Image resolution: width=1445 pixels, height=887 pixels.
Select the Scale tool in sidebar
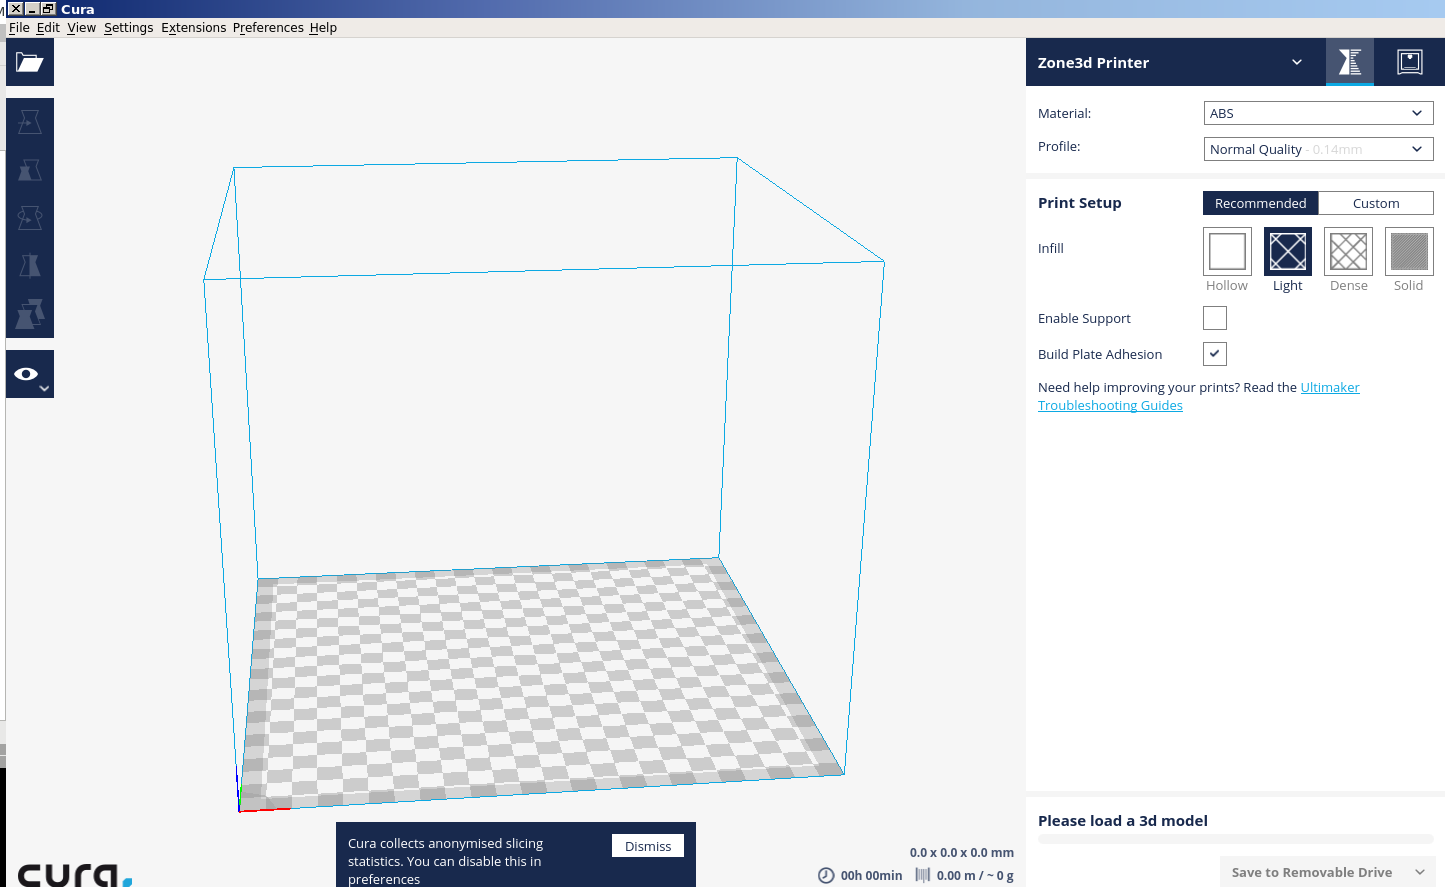tap(30, 170)
